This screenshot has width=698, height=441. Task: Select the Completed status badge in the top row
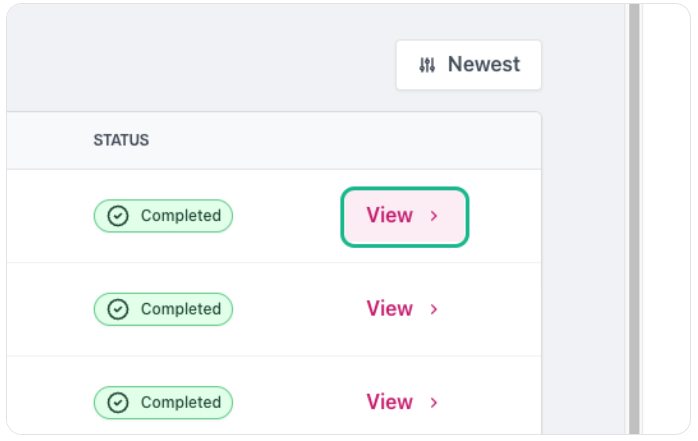(163, 216)
